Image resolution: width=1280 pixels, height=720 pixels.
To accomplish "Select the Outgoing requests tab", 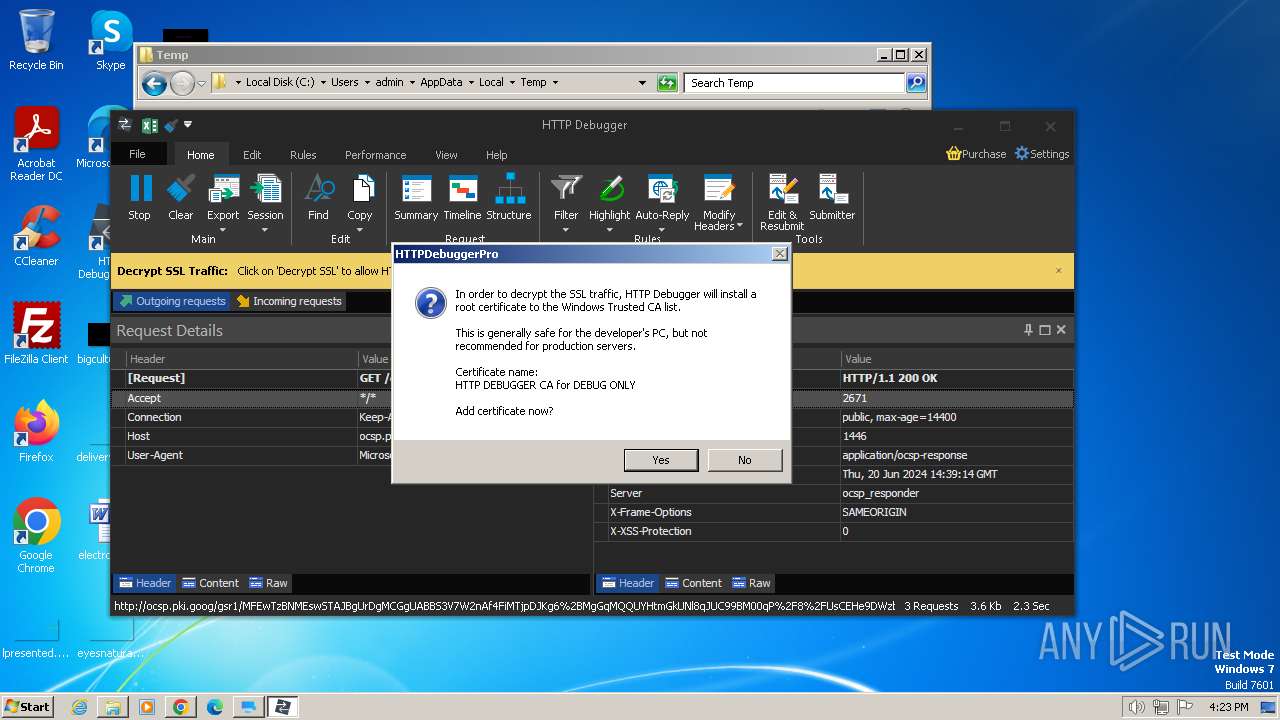I will click(x=172, y=301).
